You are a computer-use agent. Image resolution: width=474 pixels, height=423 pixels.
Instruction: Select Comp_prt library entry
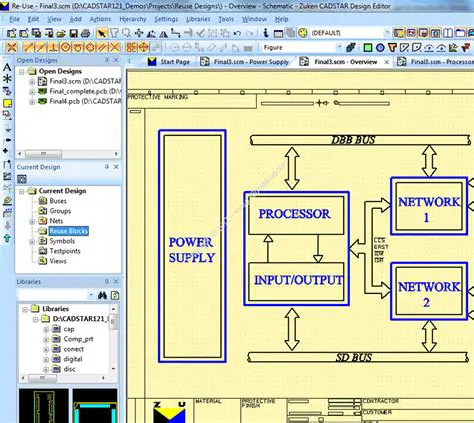78,339
